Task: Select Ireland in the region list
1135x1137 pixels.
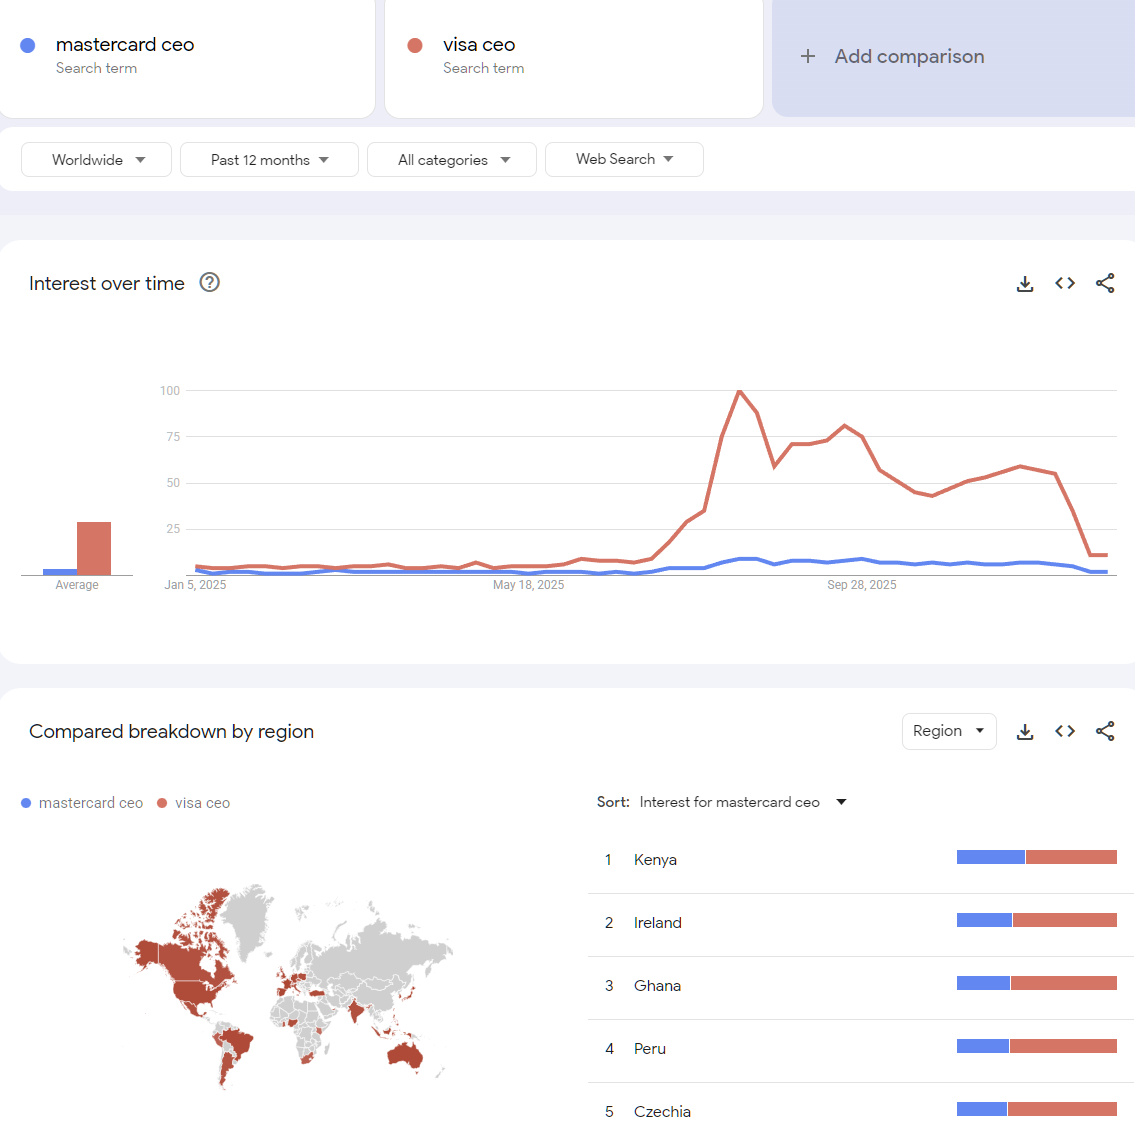Action: point(861,923)
